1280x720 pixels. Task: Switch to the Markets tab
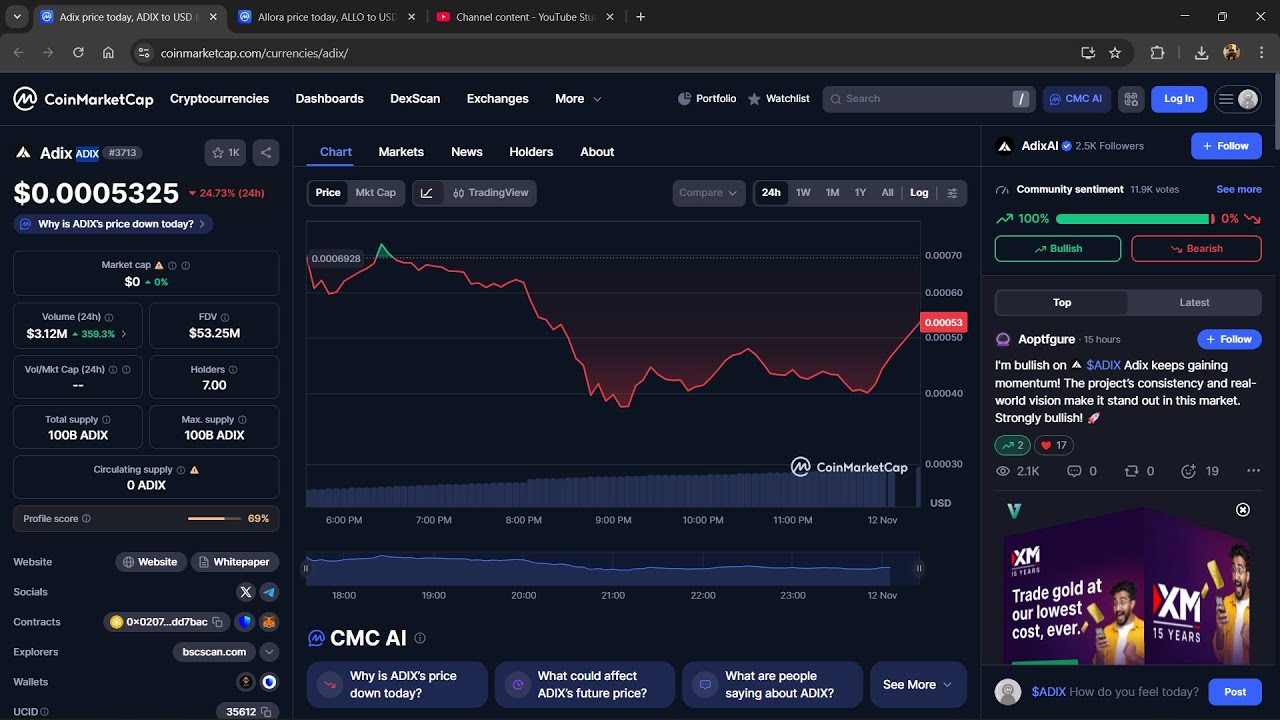401,152
